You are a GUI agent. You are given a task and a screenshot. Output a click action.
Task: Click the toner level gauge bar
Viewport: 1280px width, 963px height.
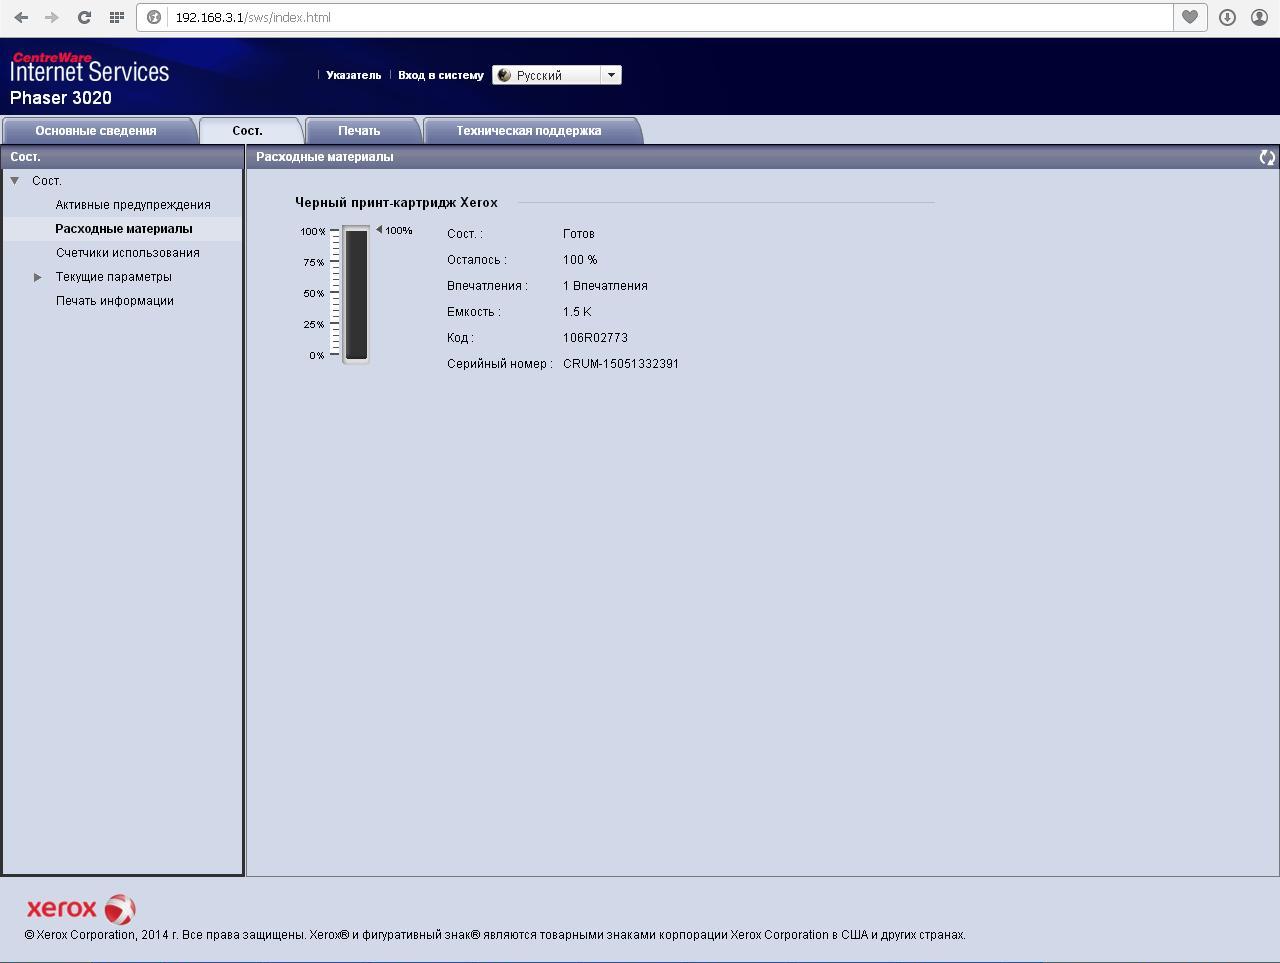click(356, 294)
